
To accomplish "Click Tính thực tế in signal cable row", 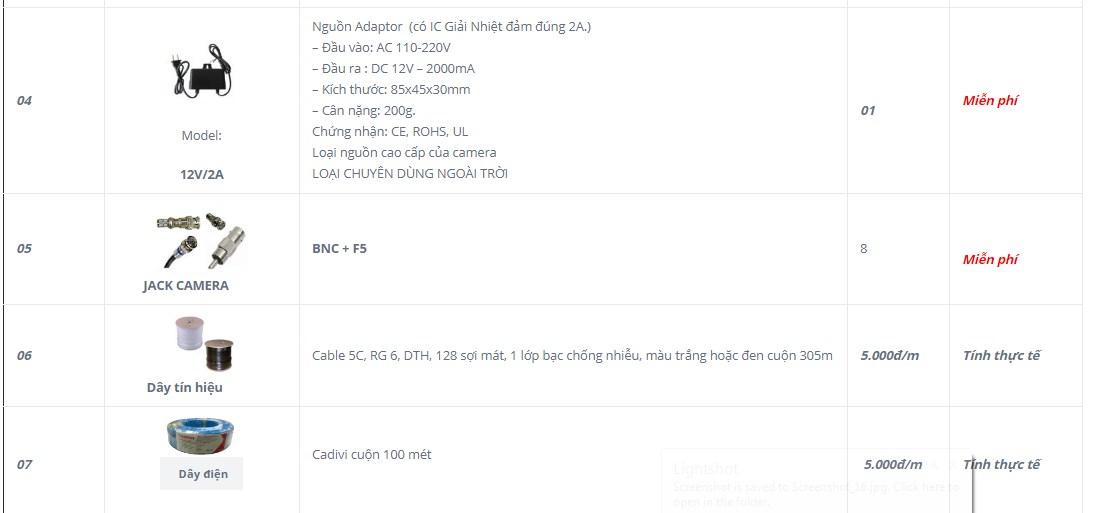I will tap(1001, 355).
